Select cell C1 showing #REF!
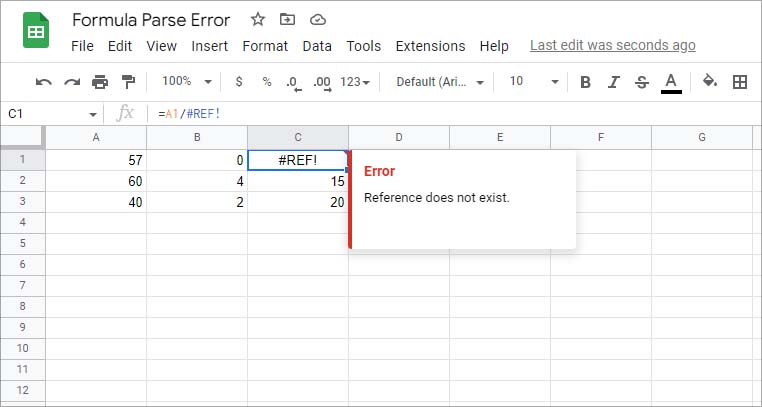Viewport: 762px width, 407px height. (298, 160)
